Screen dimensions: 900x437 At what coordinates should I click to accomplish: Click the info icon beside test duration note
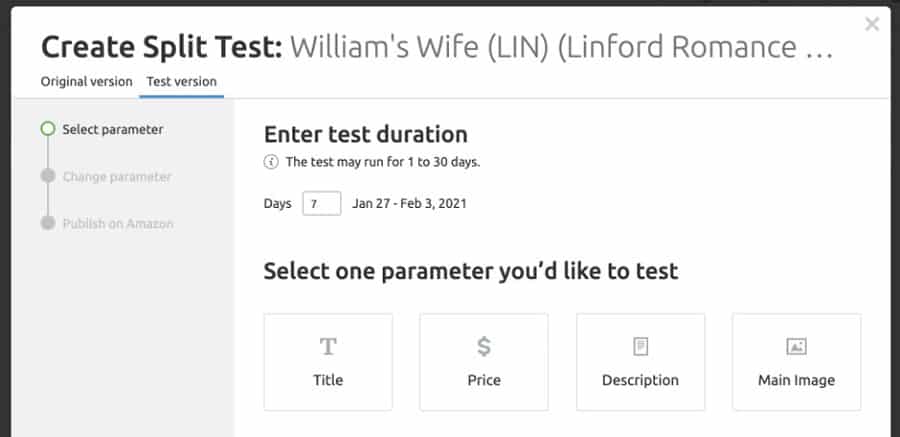click(271, 162)
